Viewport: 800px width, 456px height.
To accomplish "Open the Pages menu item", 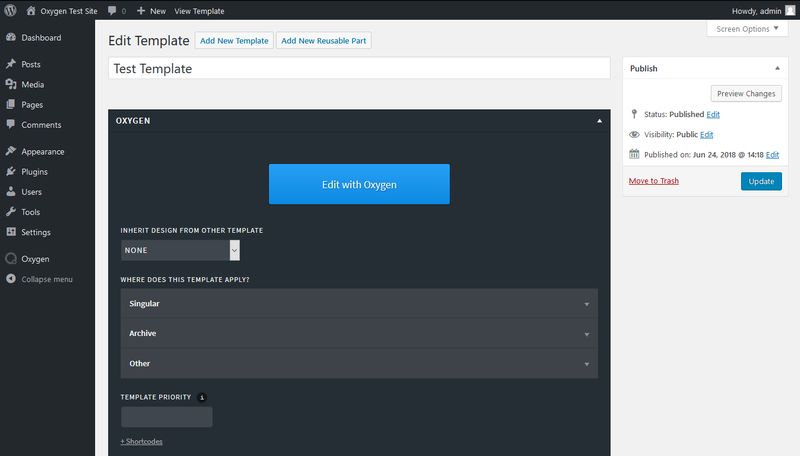I will (x=32, y=104).
